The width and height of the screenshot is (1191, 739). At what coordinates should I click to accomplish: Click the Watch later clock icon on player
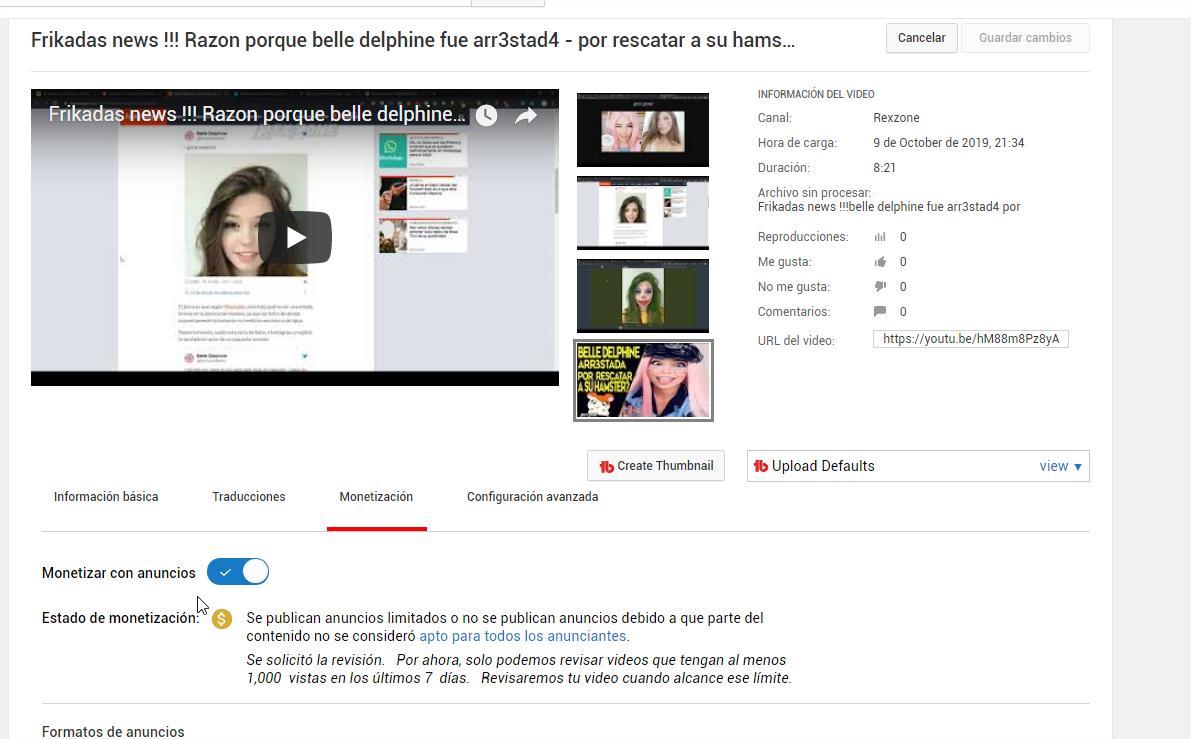pyautogui.click(x=486, y=115)
